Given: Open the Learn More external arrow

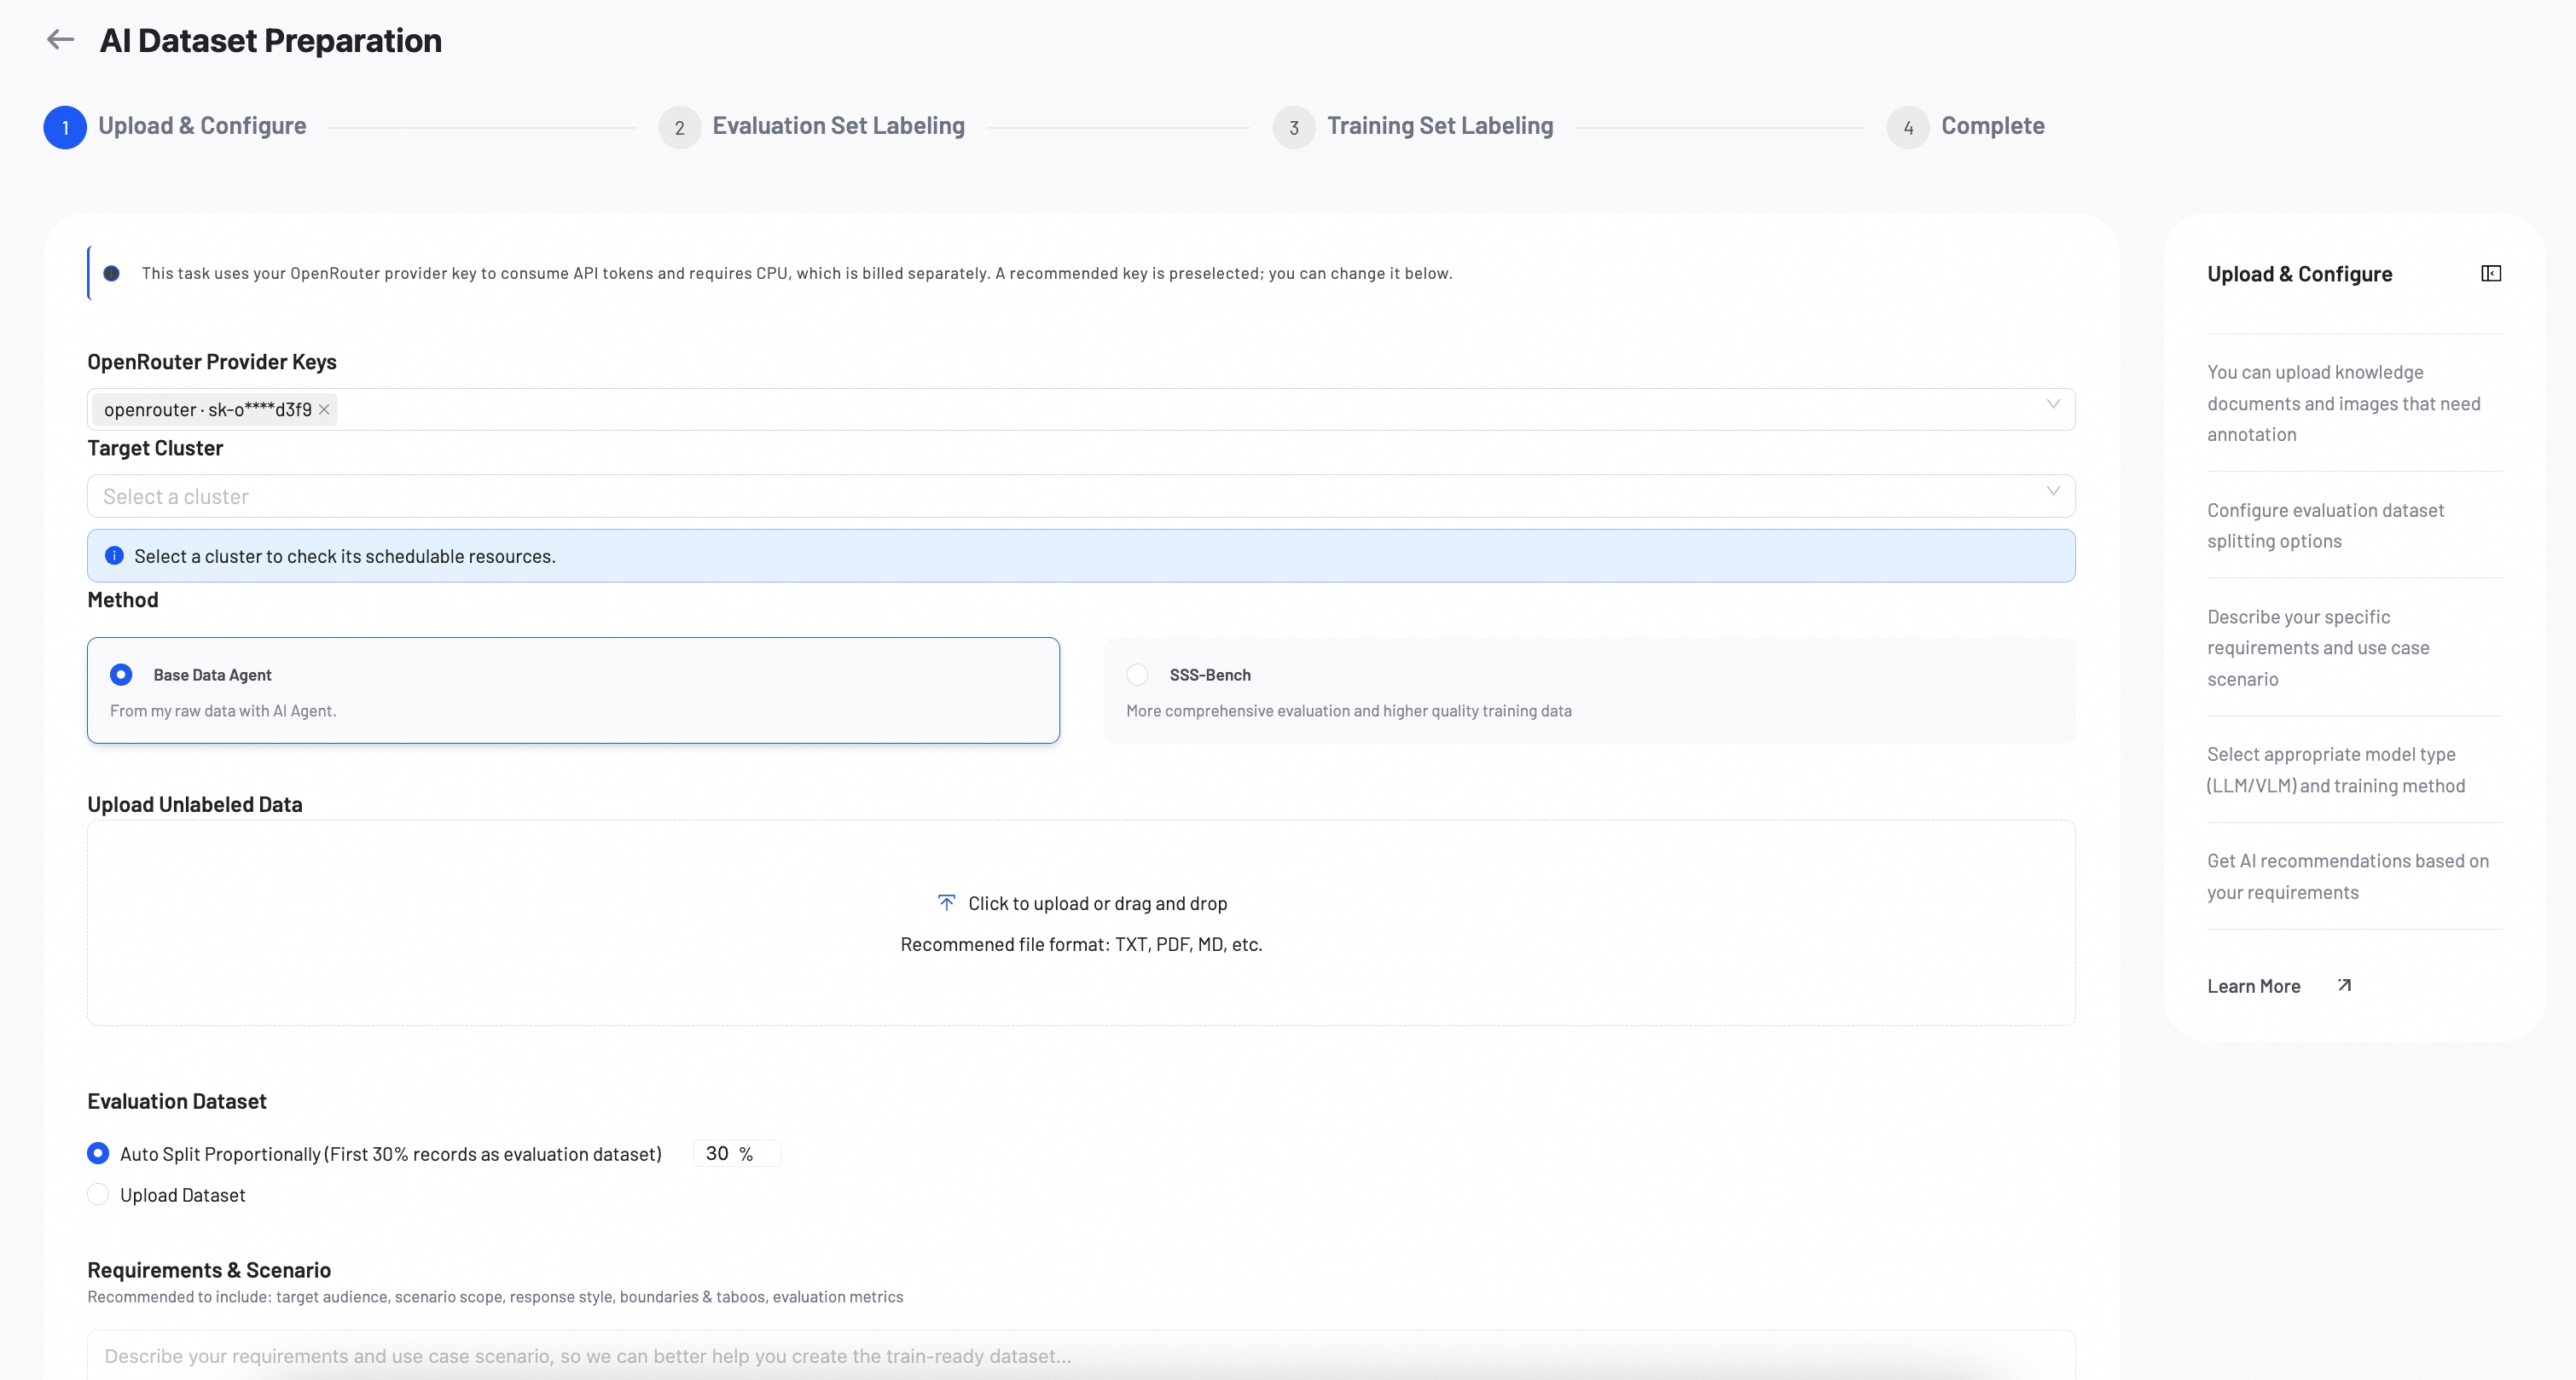Looking at the screenshot, I should pos(2344,986).
